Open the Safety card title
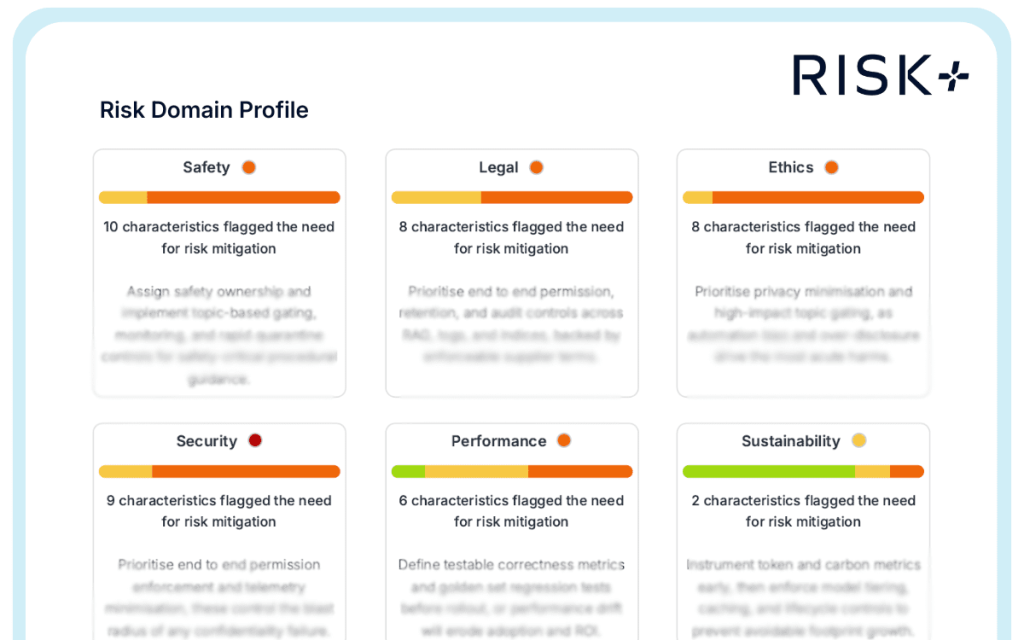The height and width of the screenshot is (640, 1024). point(206,167)
